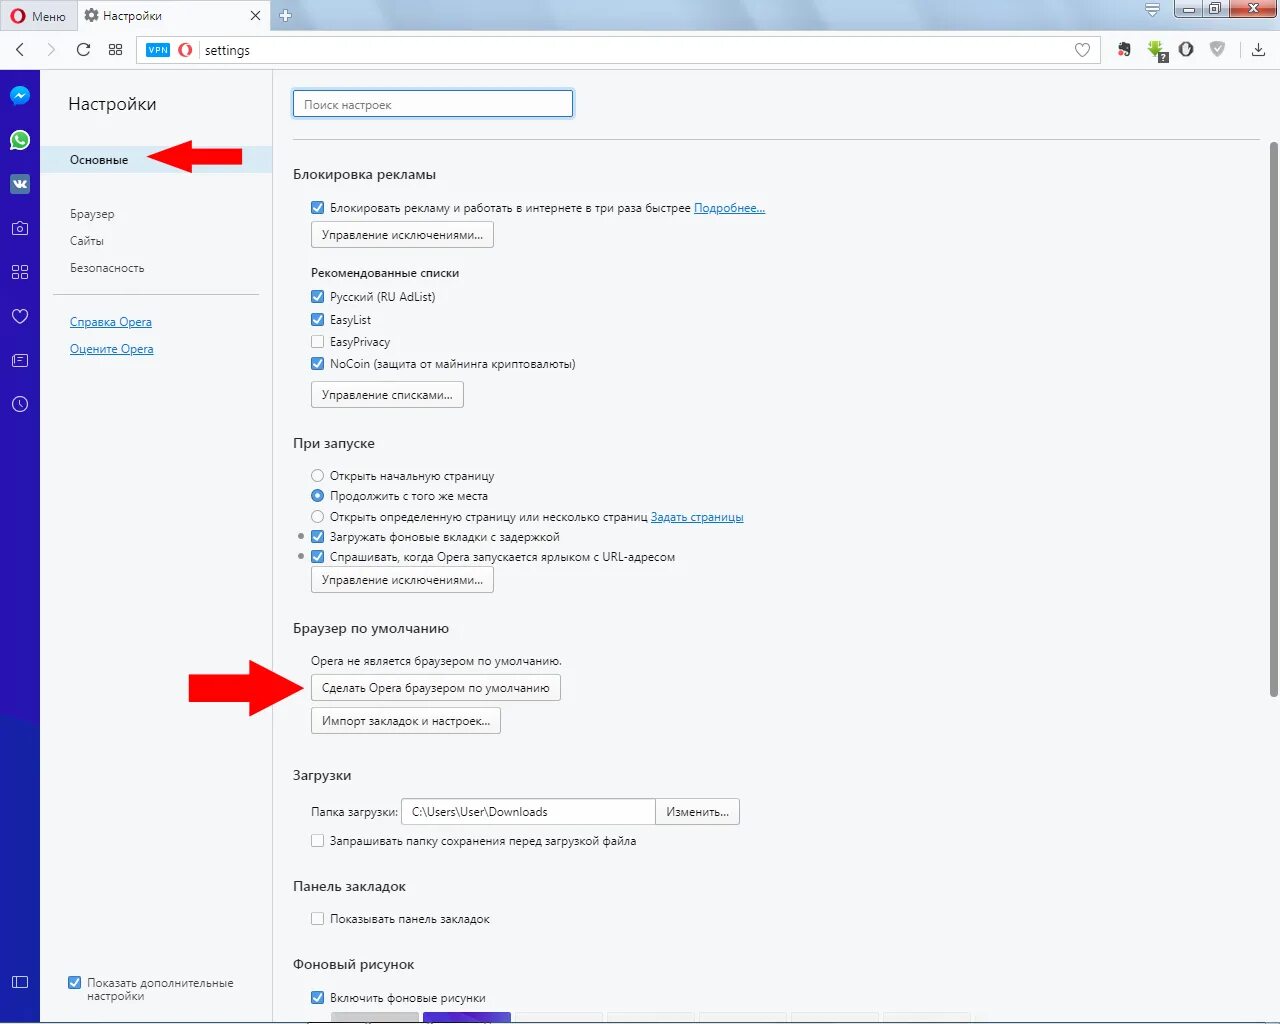The height and width of the screenshot is (1024, 1280).
Task: Toggle NoCoin mining protection checkbox
Action: coord(317,364)
